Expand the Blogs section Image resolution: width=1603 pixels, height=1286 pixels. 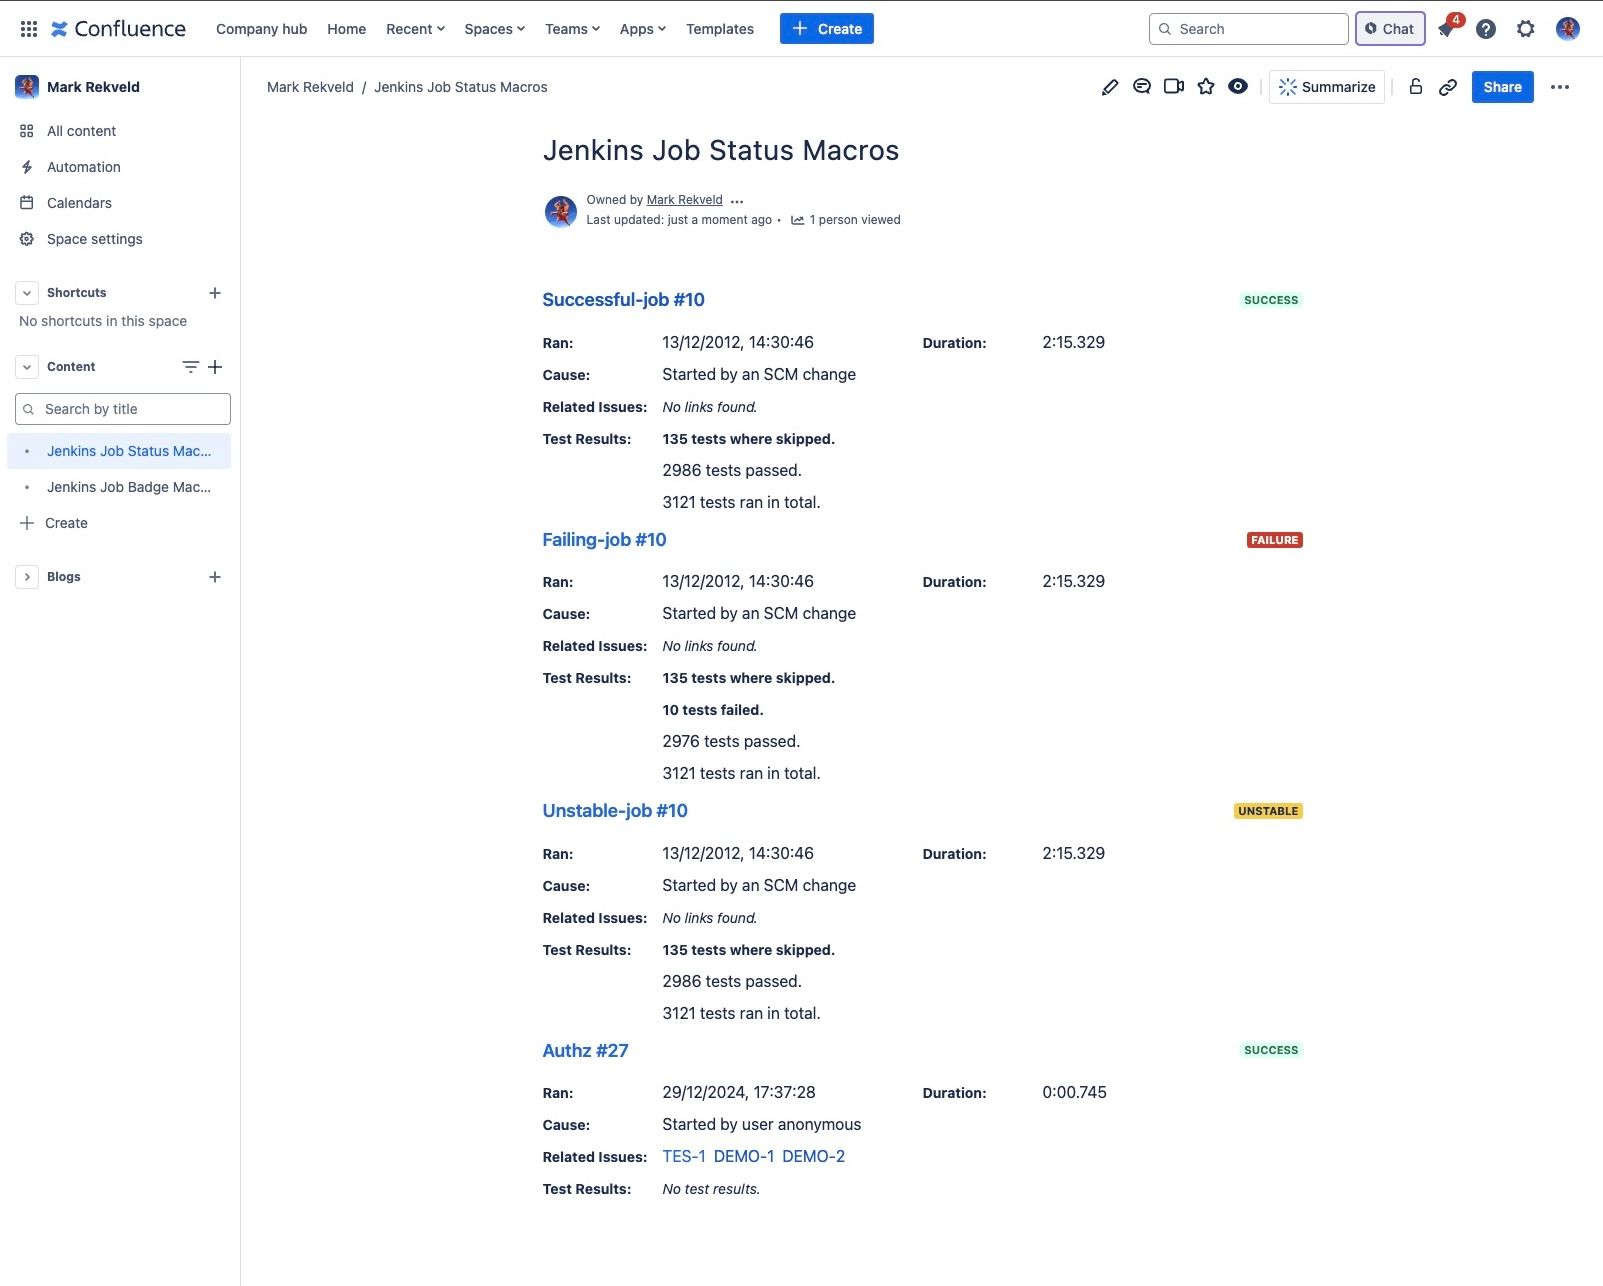pos(27,577)
